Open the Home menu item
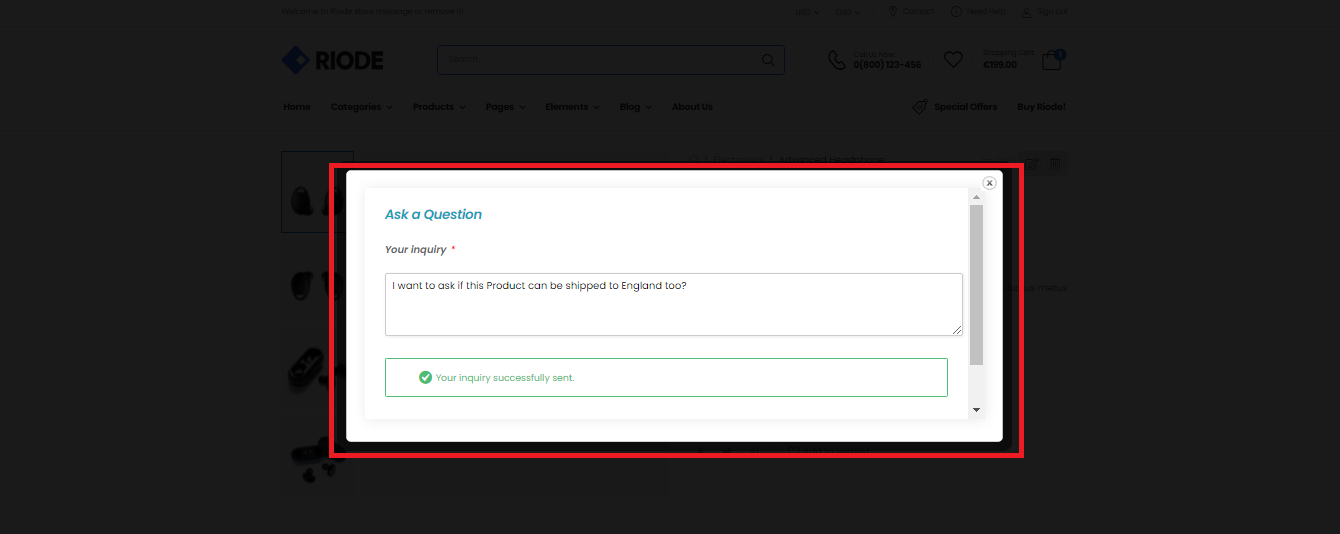Image resolution: width=1340 pixels, height=534 pixels. coord(297,107)
